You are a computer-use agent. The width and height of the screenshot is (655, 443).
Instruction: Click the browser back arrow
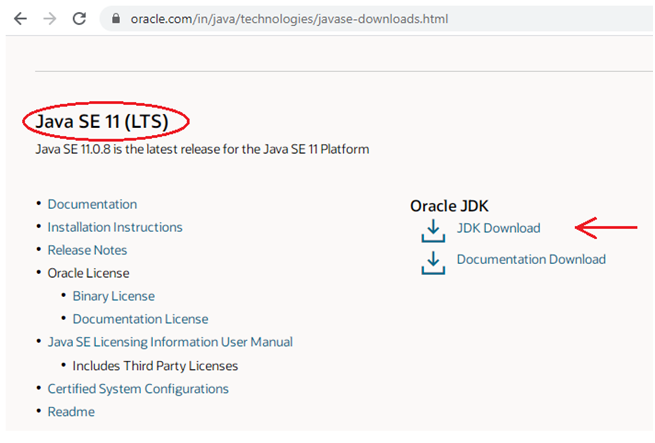coord(20,18)
